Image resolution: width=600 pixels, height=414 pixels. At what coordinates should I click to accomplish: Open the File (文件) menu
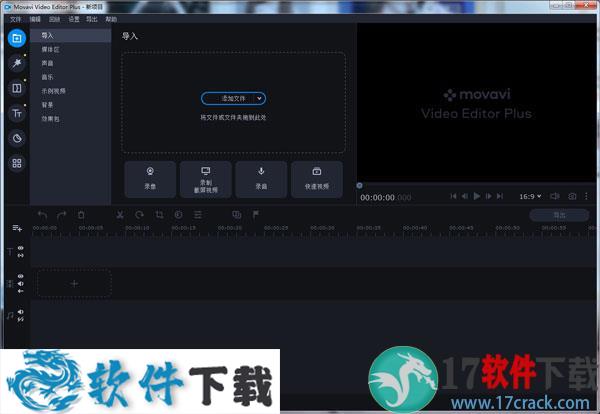[15, 20]
